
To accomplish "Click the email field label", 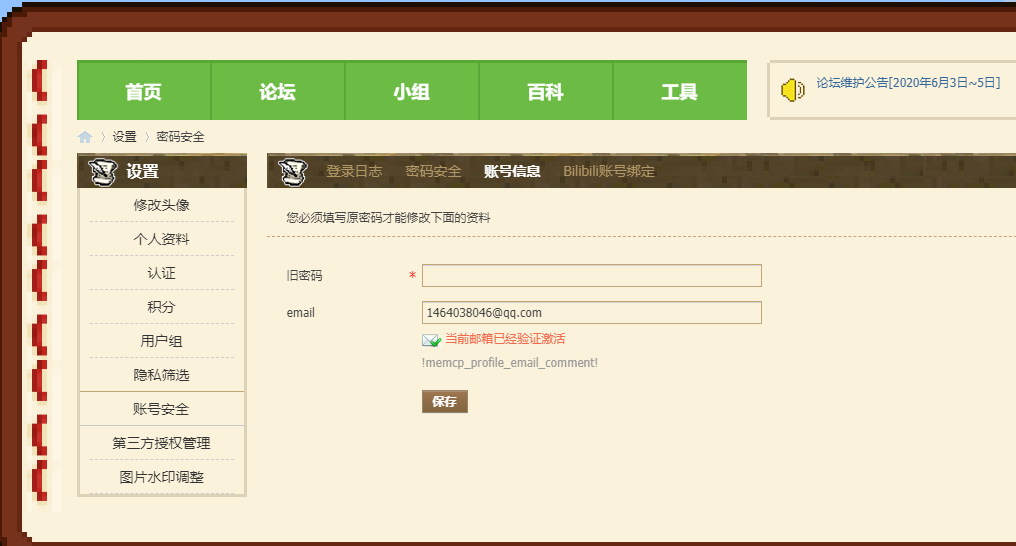I will 301,313.
